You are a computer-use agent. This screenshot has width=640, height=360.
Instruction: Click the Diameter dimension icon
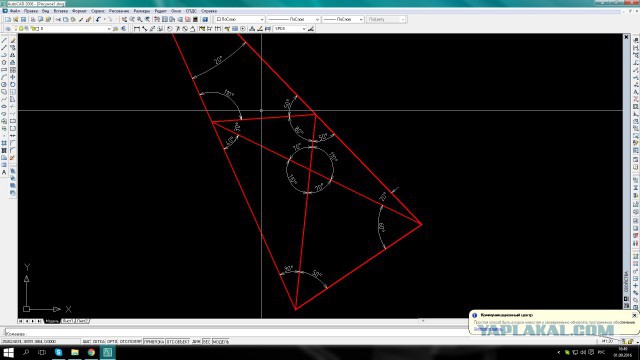tap(185, 29)
